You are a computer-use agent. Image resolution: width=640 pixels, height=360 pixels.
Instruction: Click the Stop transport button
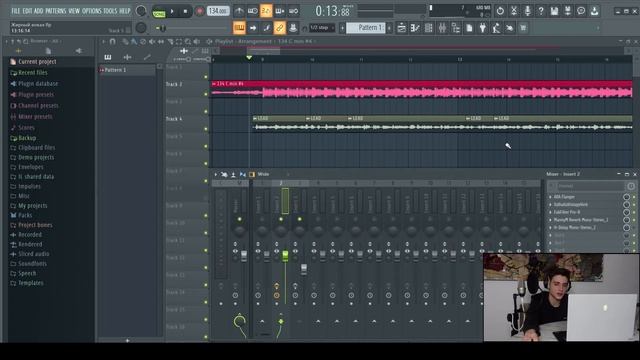click(185, 11)
